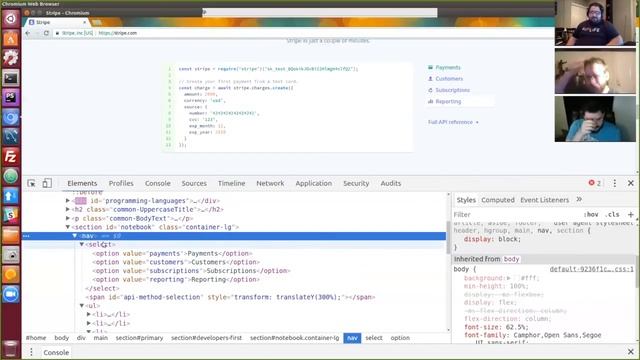Click Customers icon in Stripe sidebar
The image size is (640, 360).
[430, 79]
